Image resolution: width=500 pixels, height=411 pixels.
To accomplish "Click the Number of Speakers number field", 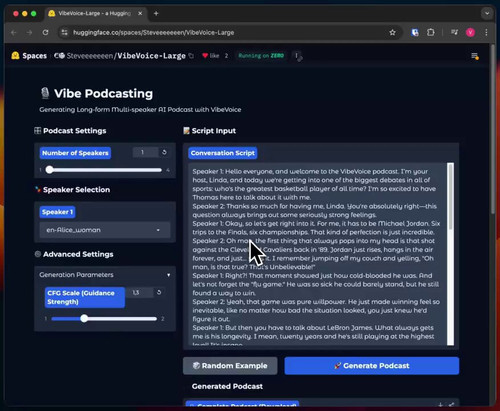I will pyautogui.click(x=145, y=152).
